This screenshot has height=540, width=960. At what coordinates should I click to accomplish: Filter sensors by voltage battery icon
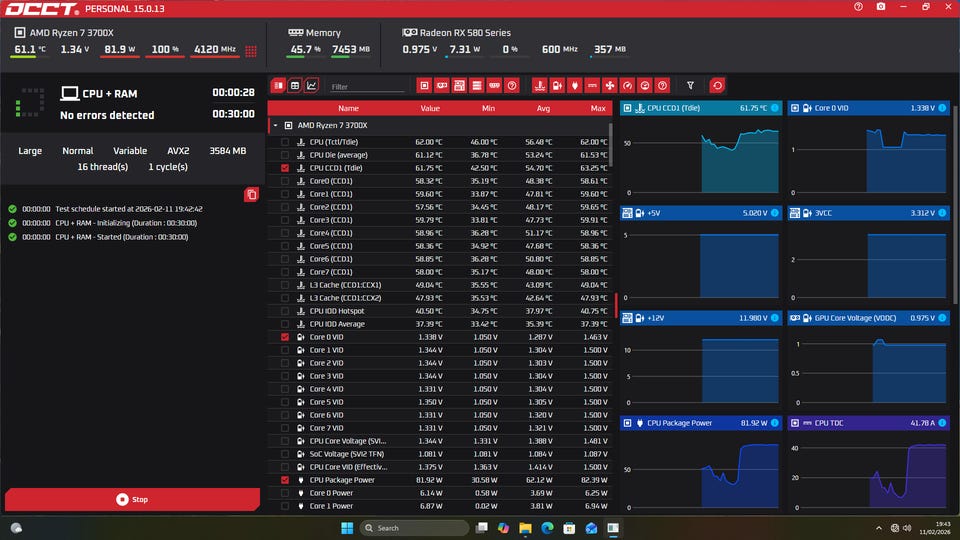tap(557, 86)
